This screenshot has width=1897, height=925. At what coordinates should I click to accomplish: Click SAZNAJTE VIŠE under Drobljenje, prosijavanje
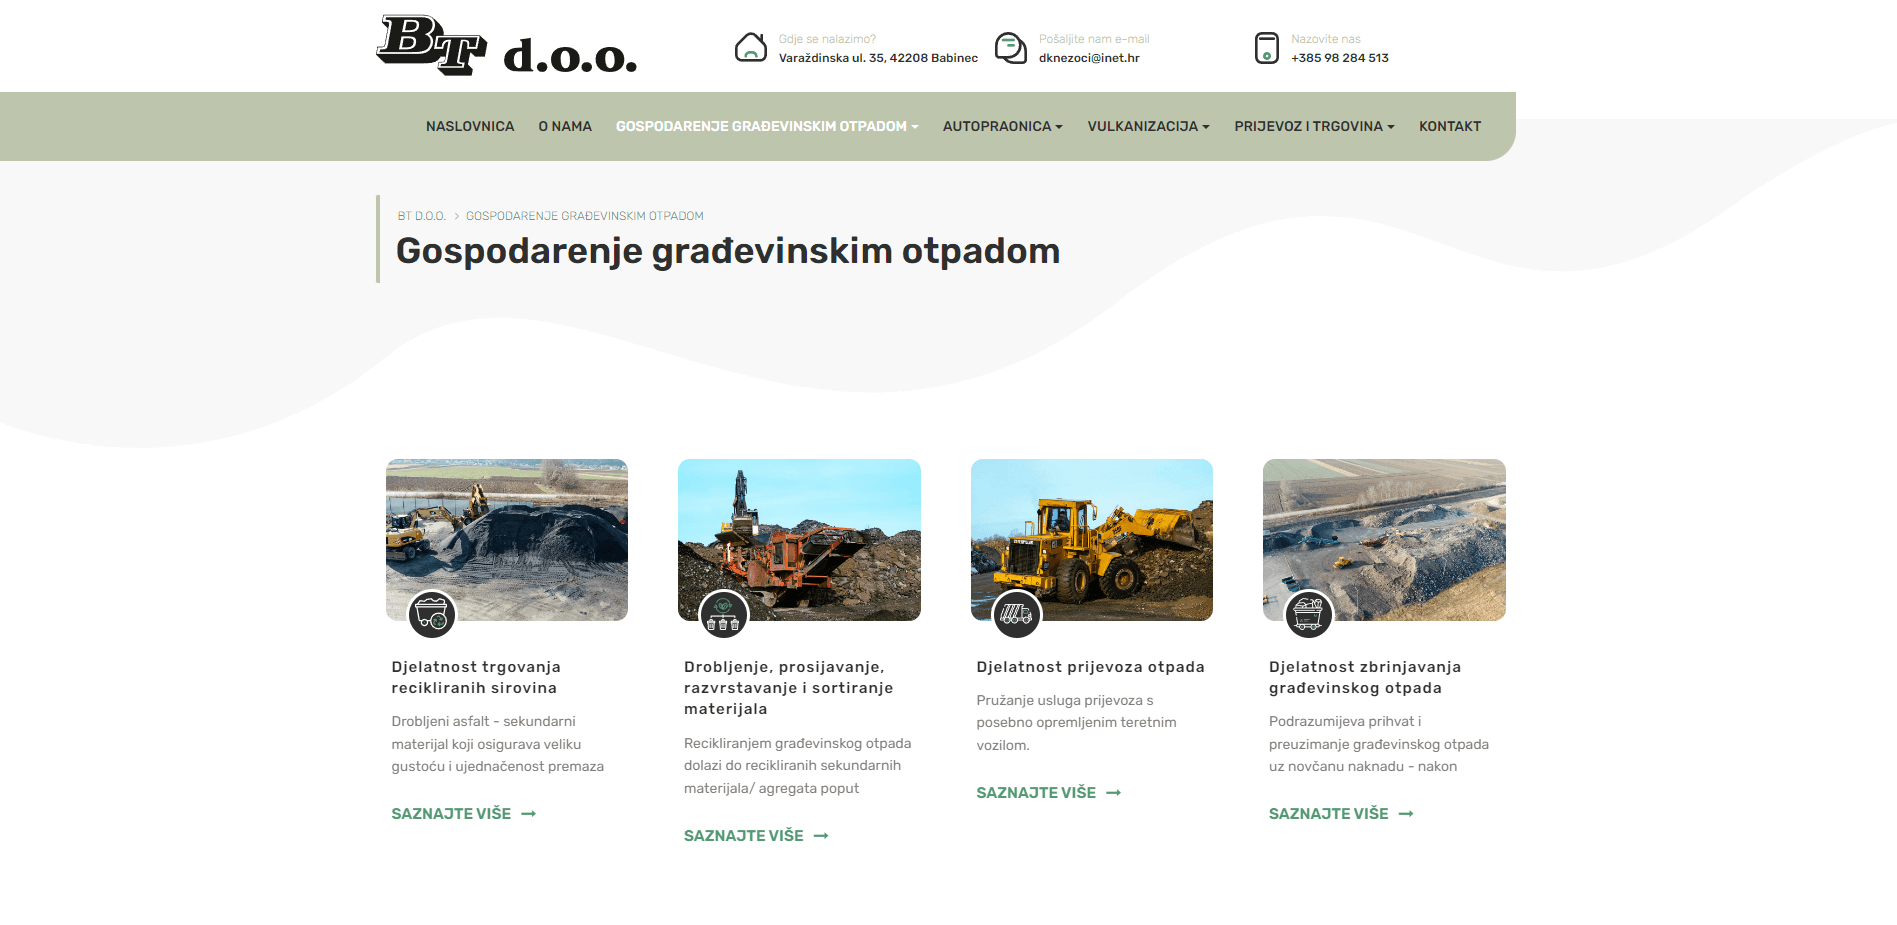click(744, 836)
